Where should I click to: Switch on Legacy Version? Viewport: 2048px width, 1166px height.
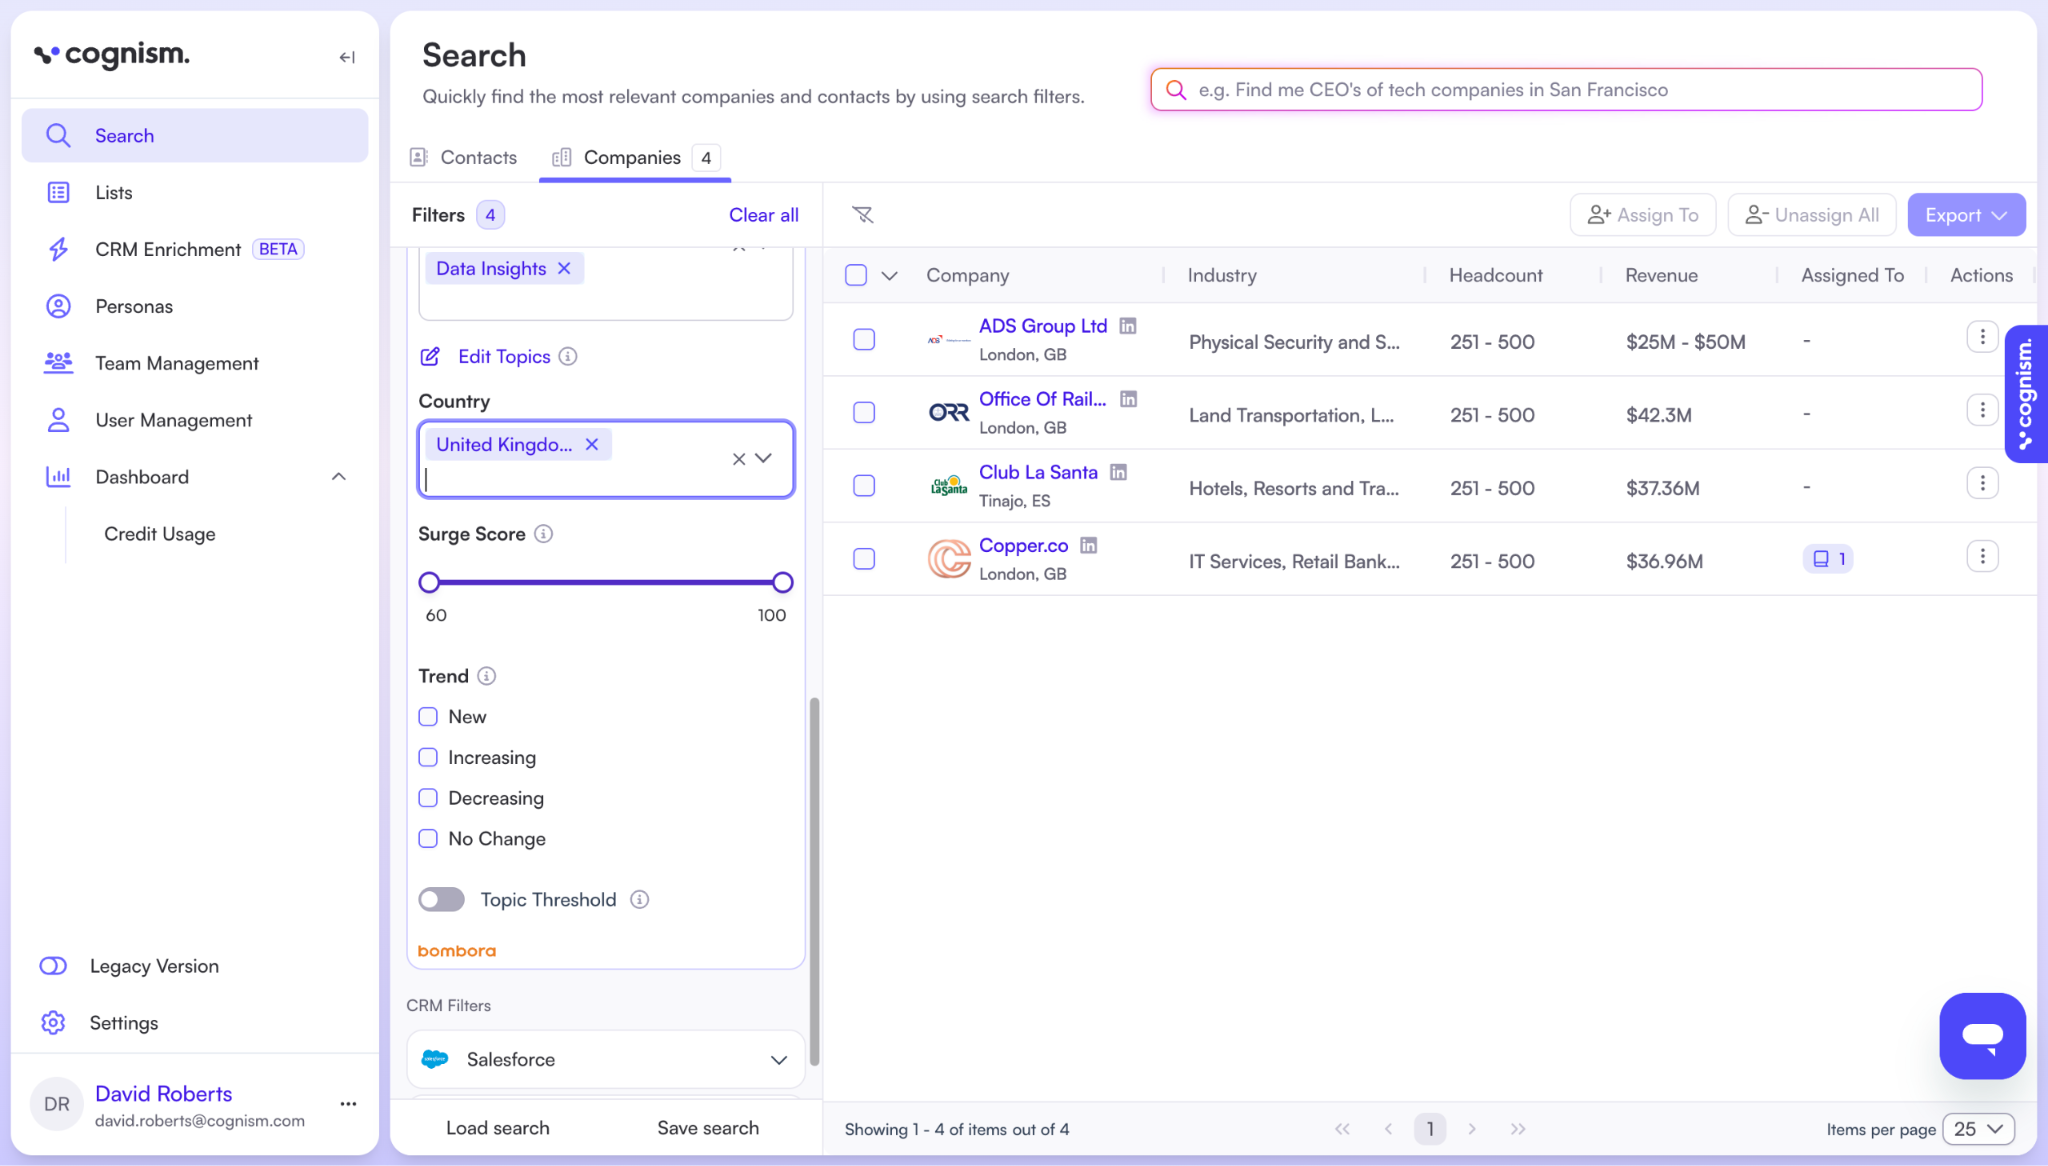pos(53,966)
